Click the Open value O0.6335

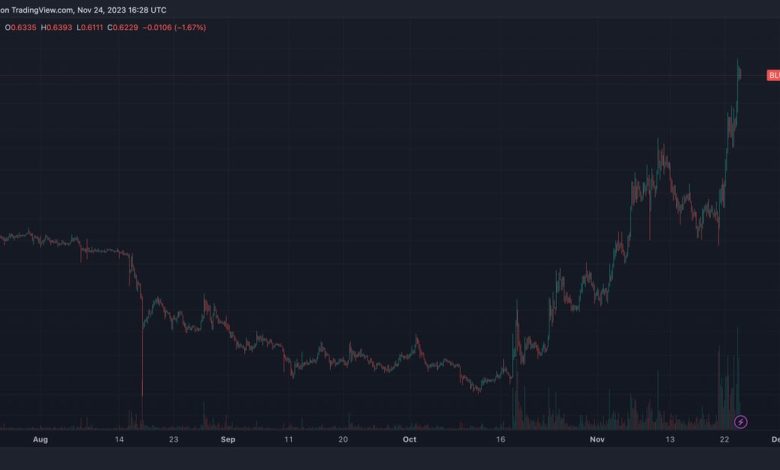pyautogui.click(x=20, y=27)
